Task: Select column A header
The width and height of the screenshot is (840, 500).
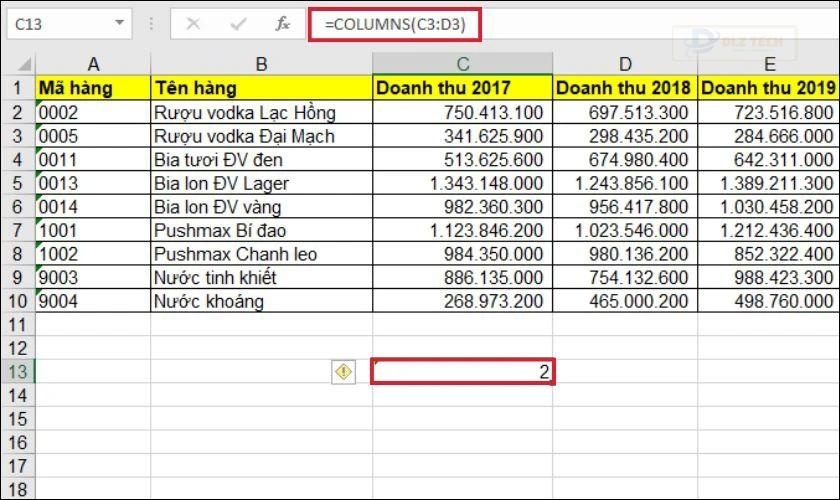Action: pyautogui.click(x=93, y=64)
